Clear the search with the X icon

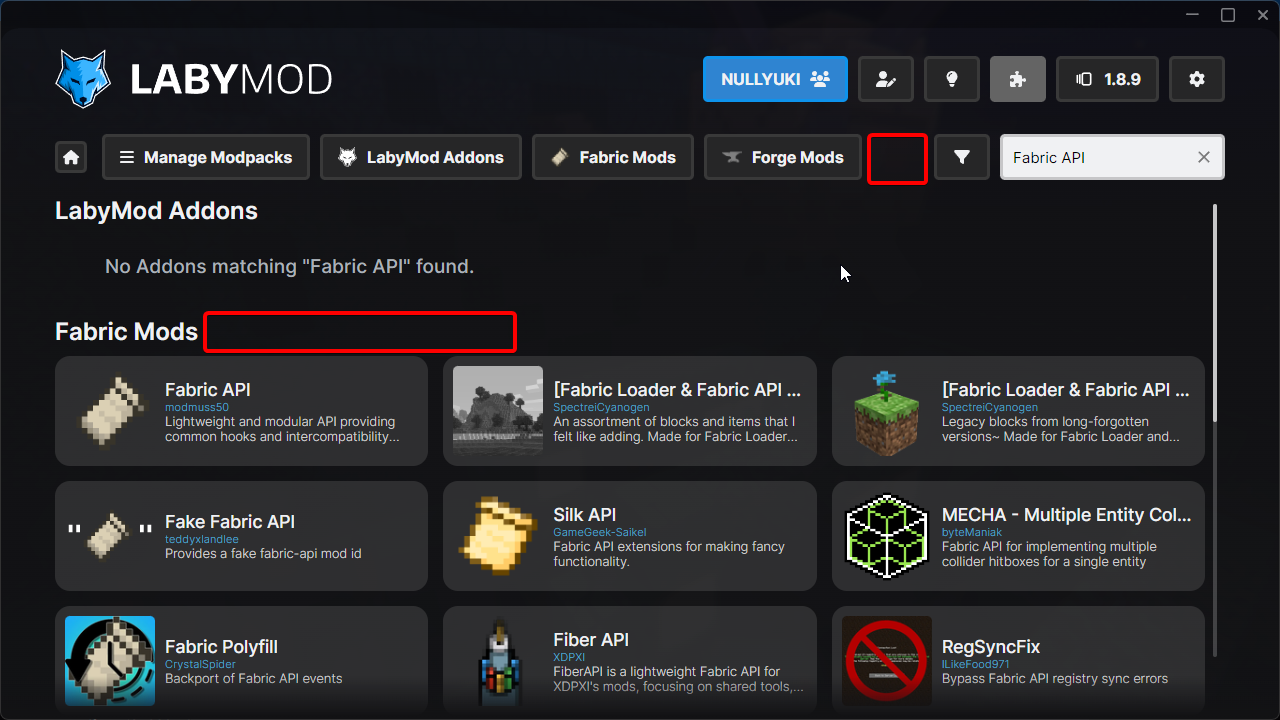1204,157
